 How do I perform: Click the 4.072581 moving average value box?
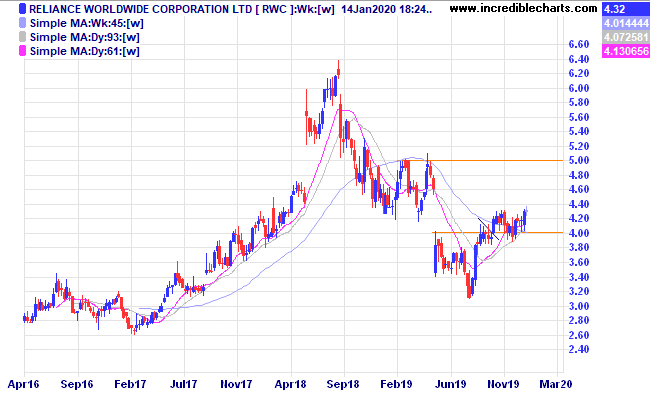point(625,37)
